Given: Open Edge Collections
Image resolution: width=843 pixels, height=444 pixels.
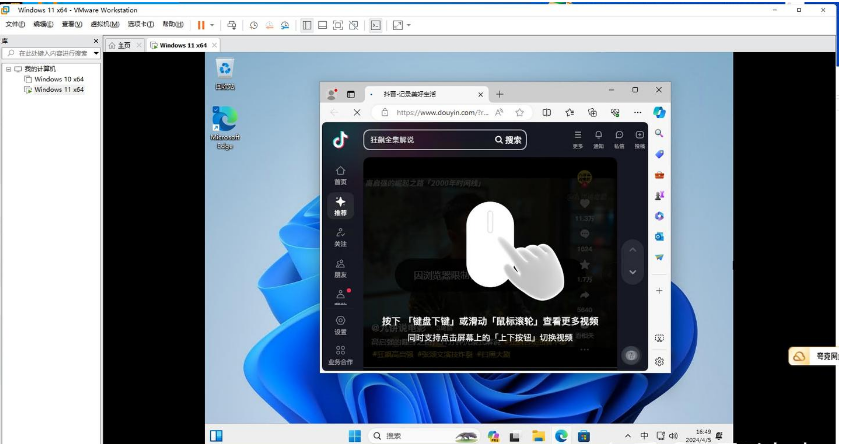Looking at the screenshot, I should pos(592,112).
